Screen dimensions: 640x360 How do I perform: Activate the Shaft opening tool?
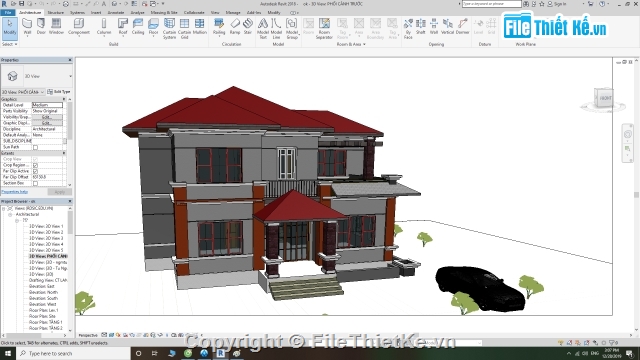421,27
